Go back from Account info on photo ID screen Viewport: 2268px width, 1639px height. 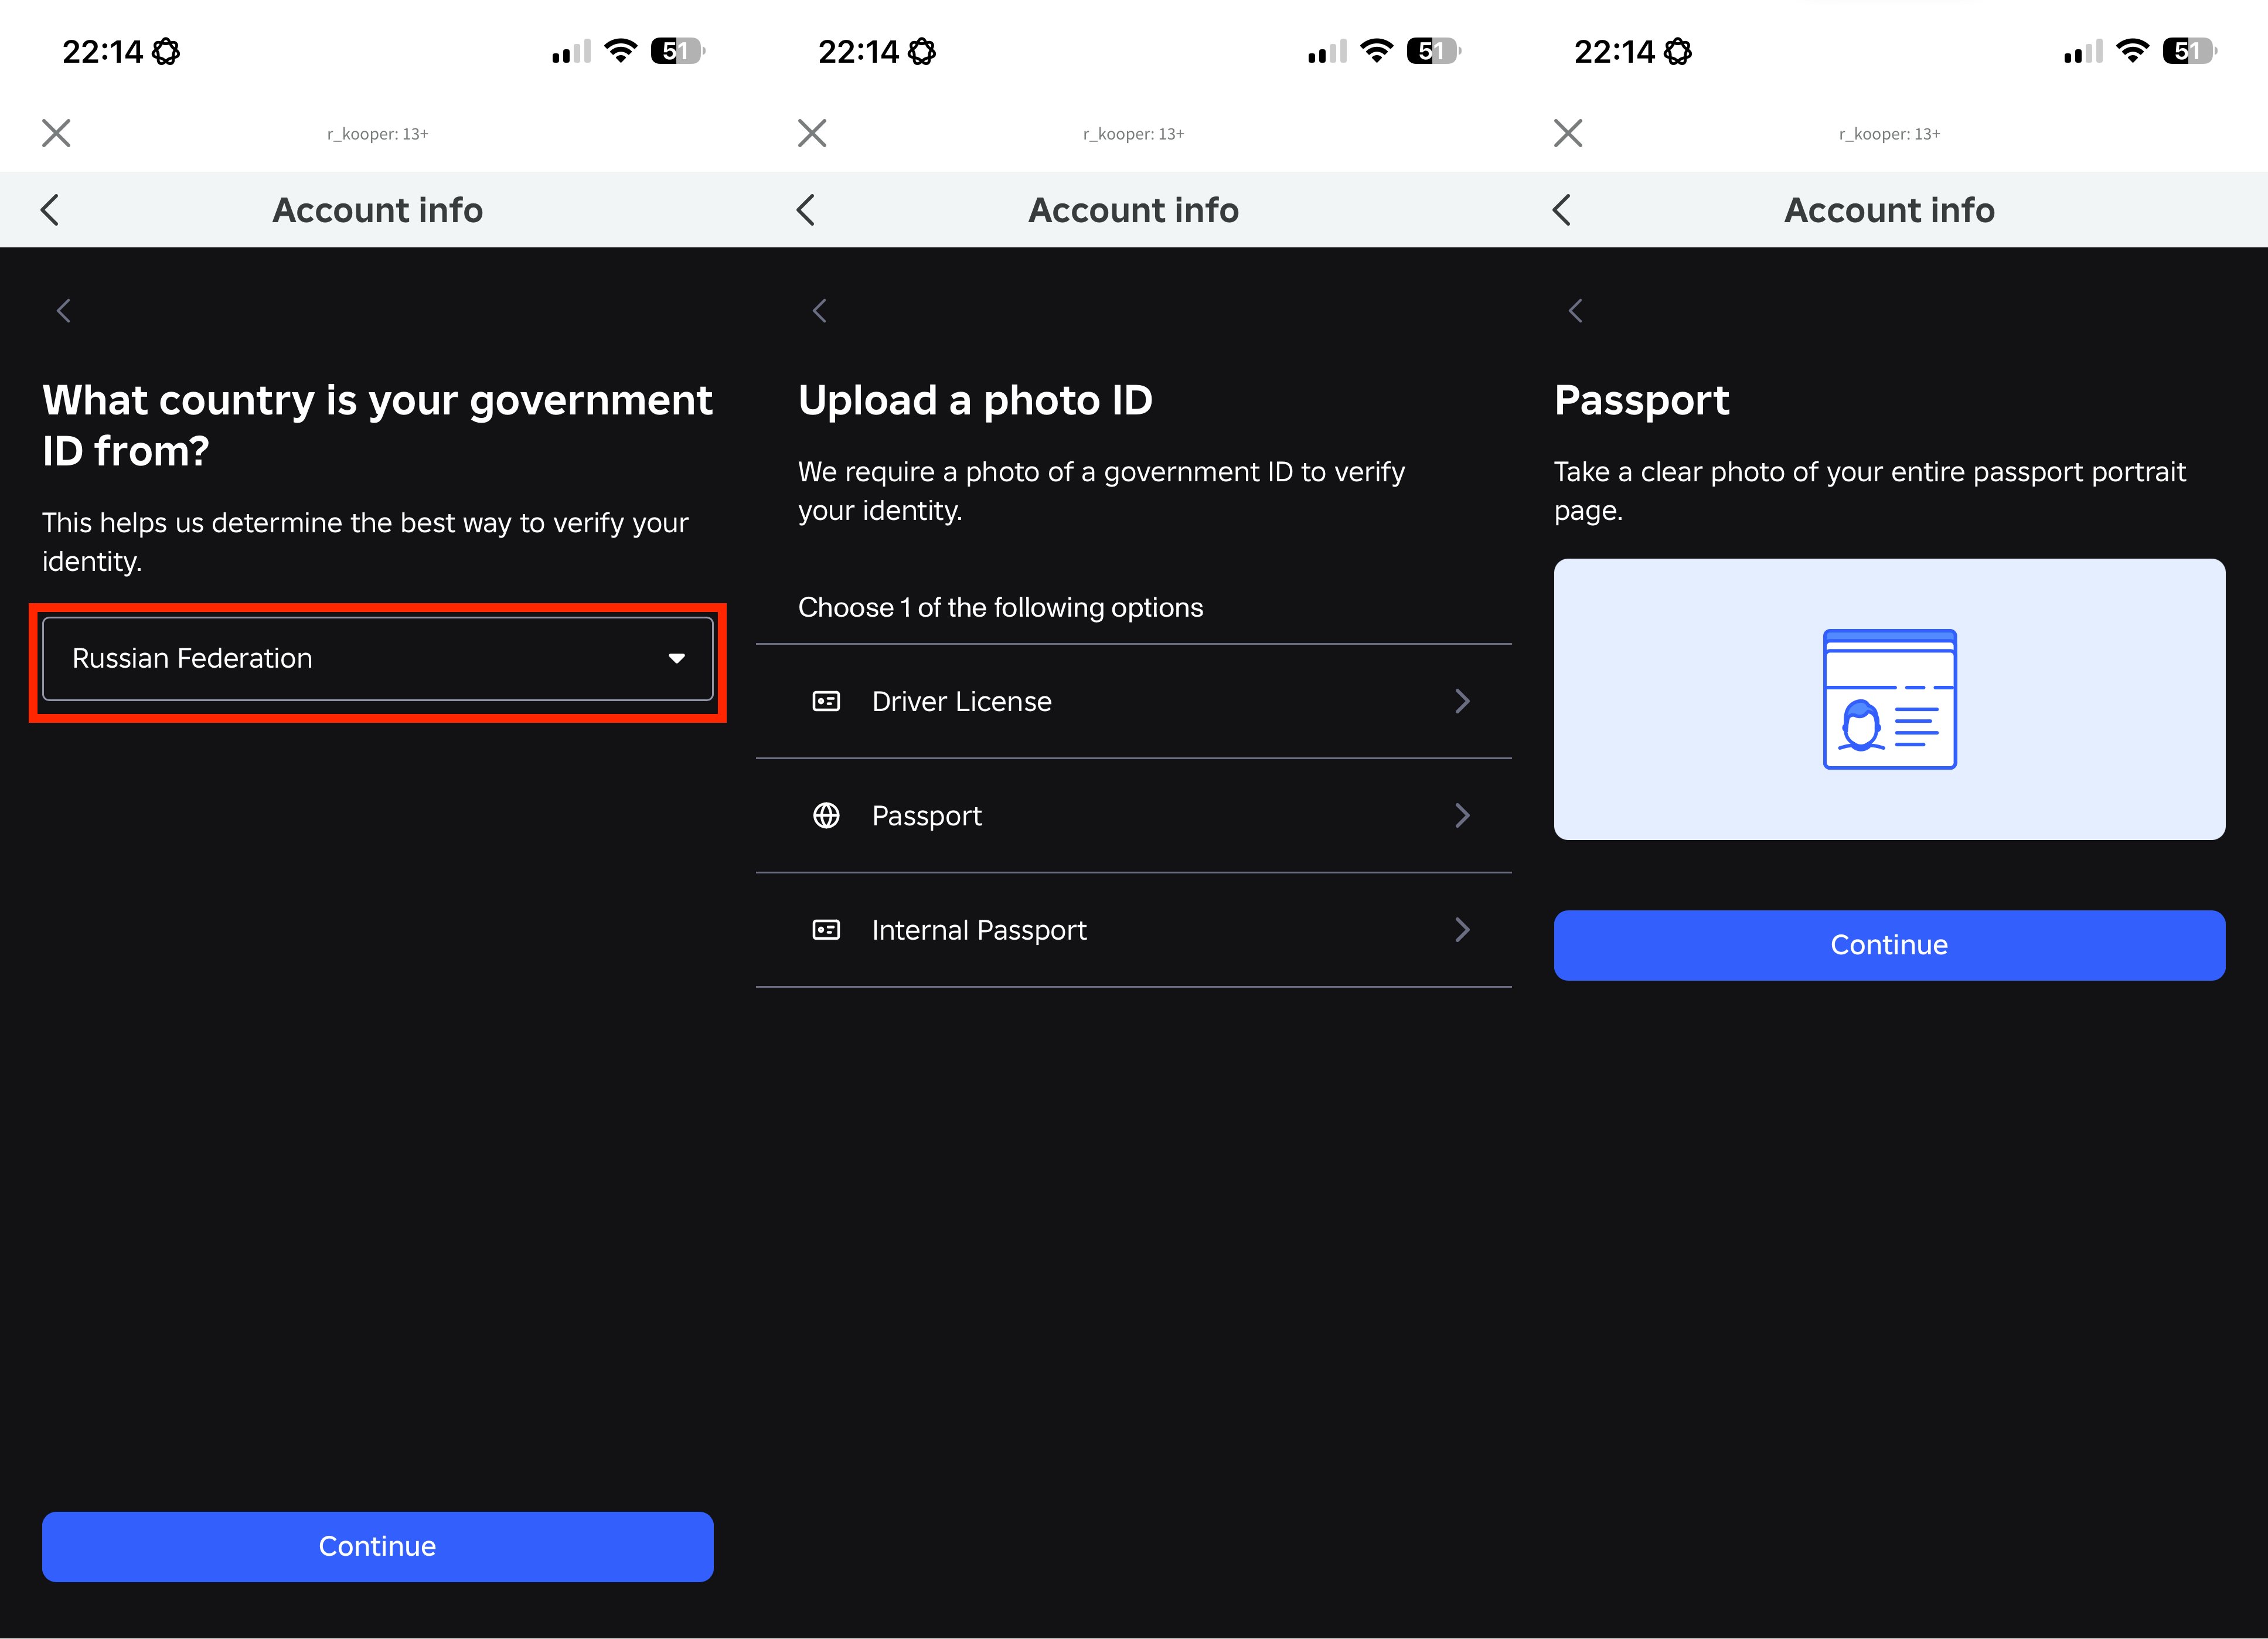click(806, 210)
